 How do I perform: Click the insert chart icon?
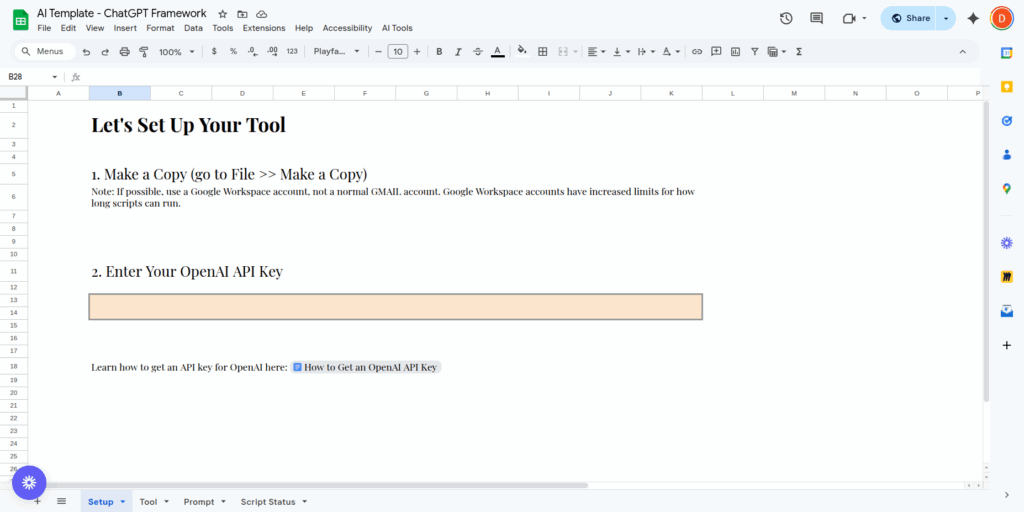(x=735, y=52)
